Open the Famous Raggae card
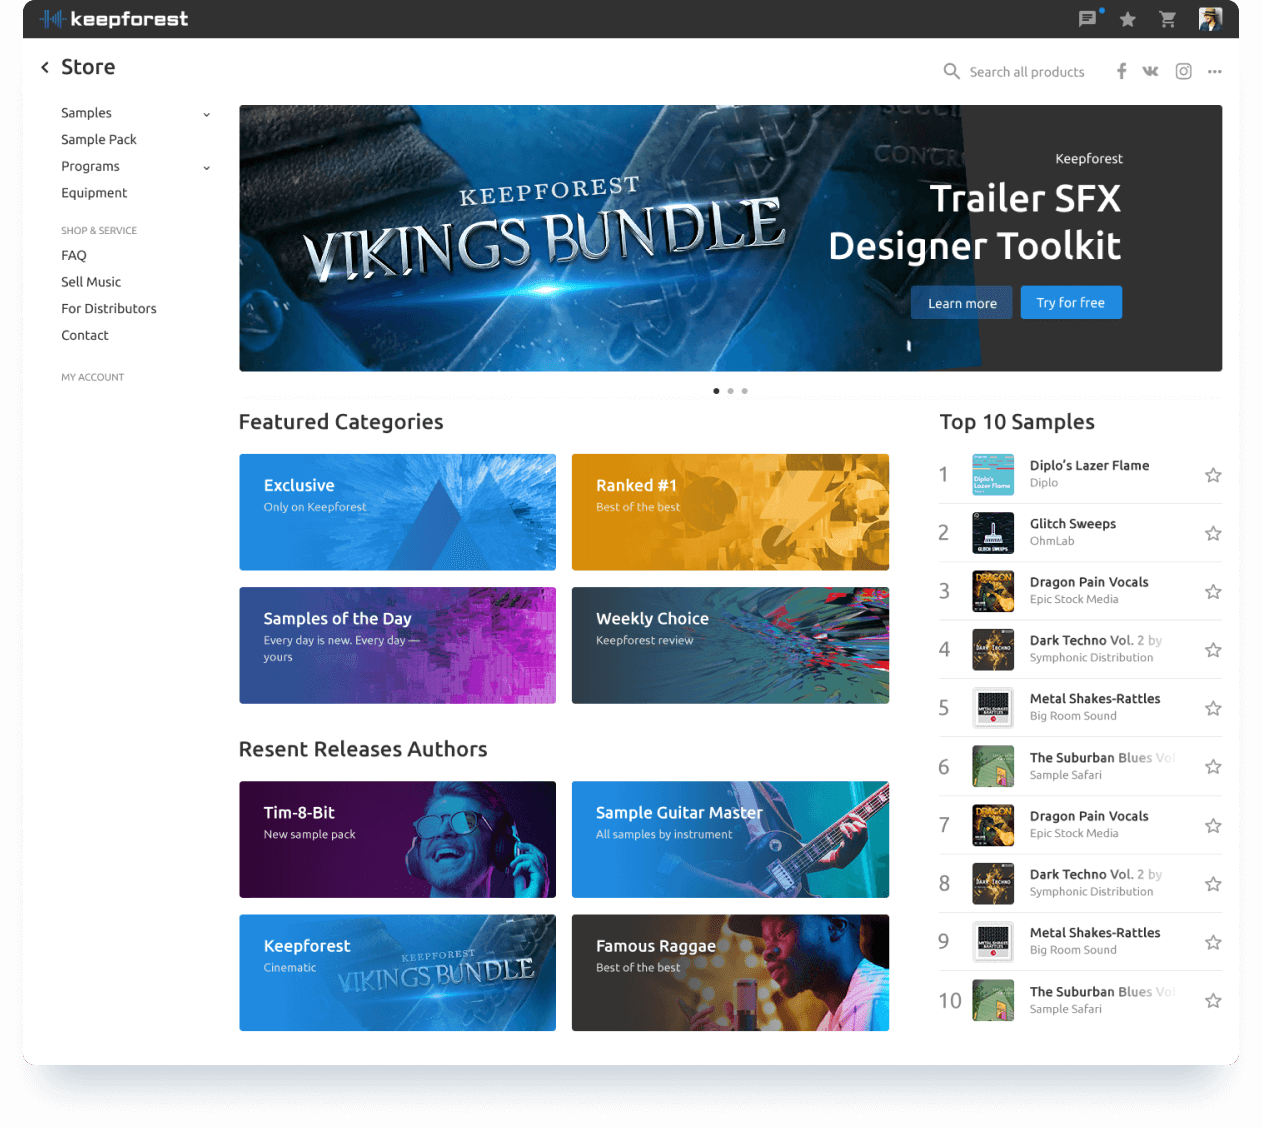Image resolution: width=1262 pixels, height=1128 pixels. click(730, 973)
